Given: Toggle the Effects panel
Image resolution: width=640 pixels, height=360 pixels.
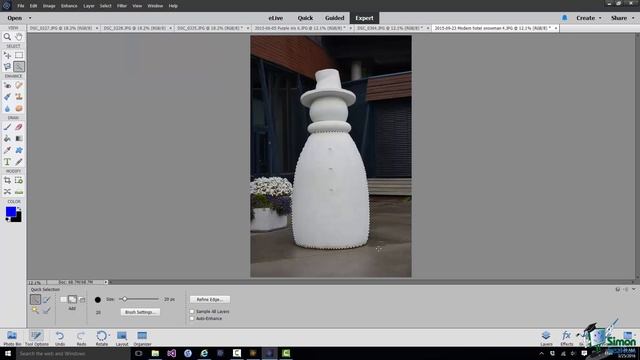Looking at the screenshot, I should click(567, 338).
